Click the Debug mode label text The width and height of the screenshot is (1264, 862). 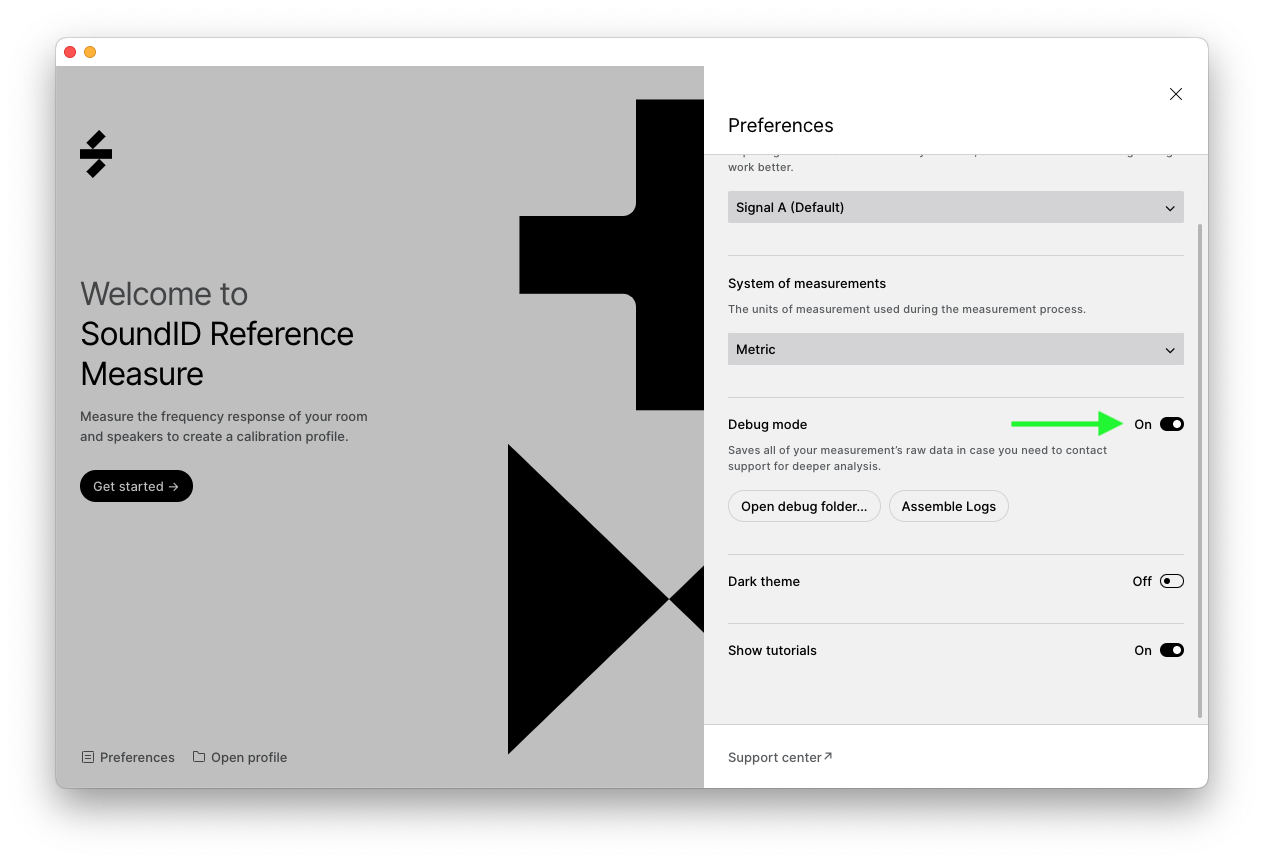tap(767, 424)
